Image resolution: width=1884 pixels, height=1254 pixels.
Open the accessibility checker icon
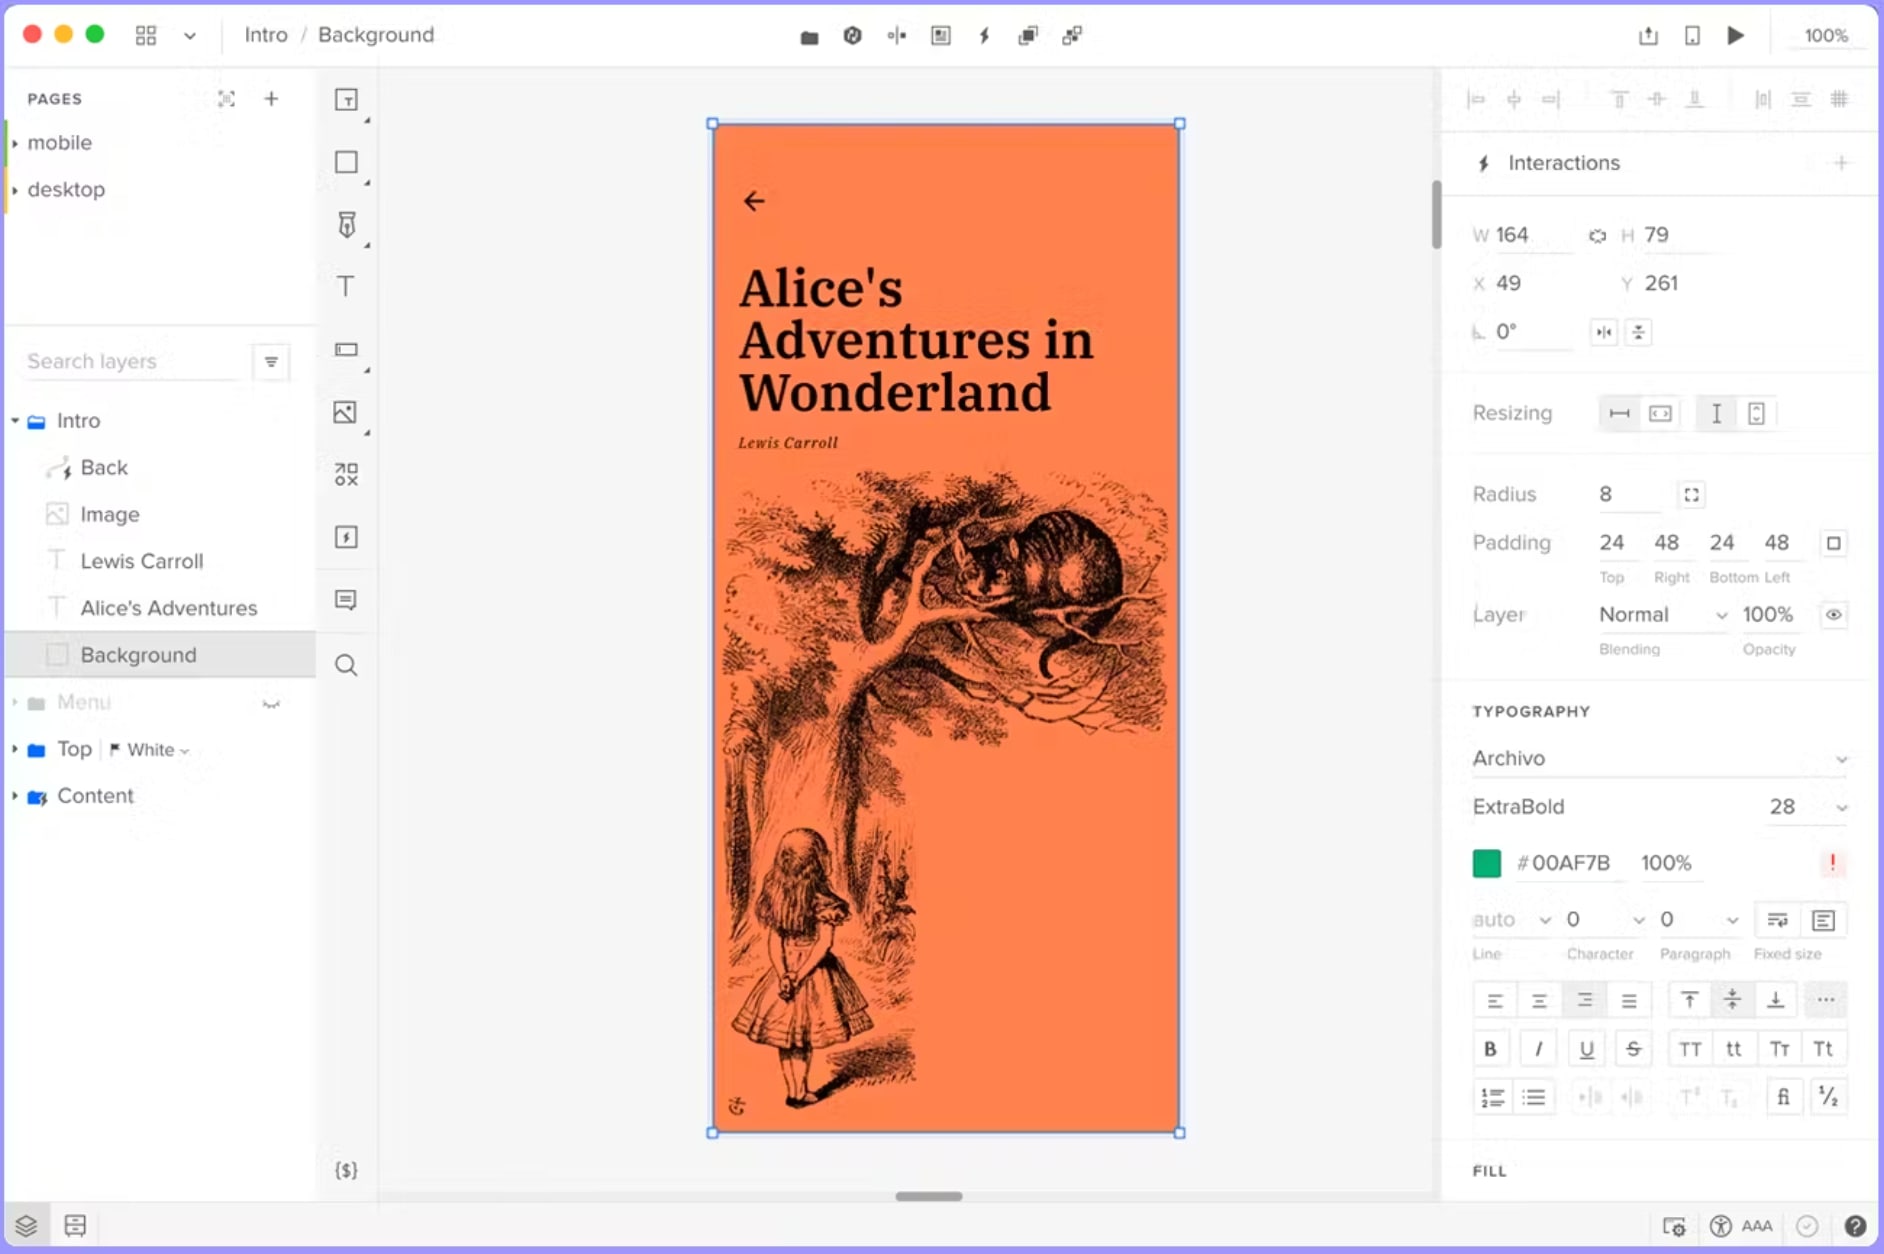point(1720,1226)
